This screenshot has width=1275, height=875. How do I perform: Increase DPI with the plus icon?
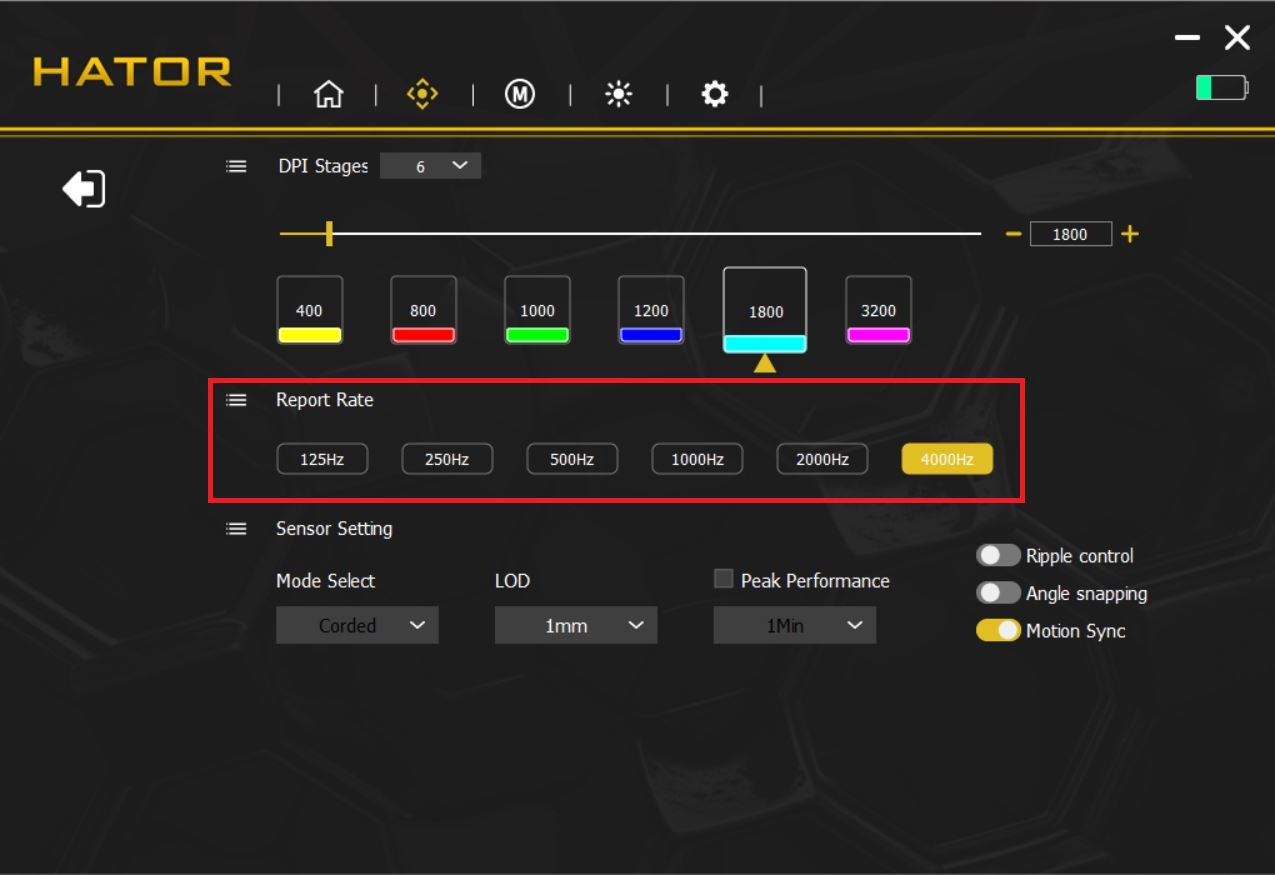click(1130, 234)
